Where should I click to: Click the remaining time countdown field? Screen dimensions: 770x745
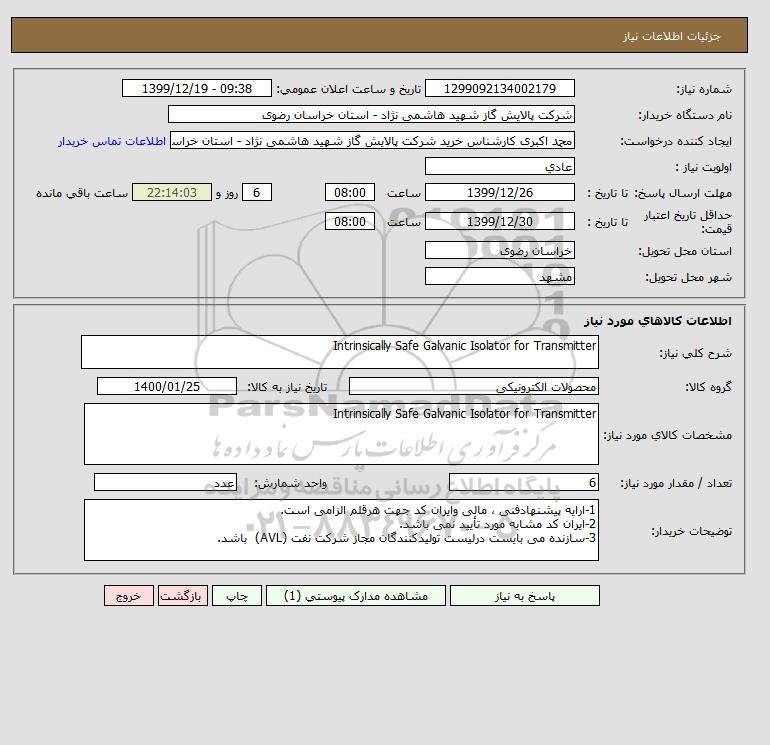point(172,193)
